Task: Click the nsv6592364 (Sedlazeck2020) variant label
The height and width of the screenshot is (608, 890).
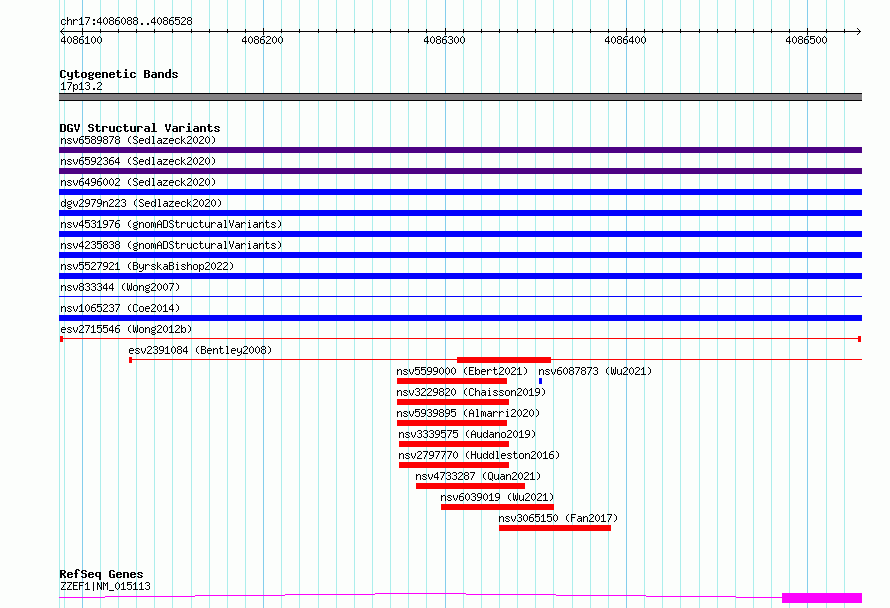Action: click(138, 161)
